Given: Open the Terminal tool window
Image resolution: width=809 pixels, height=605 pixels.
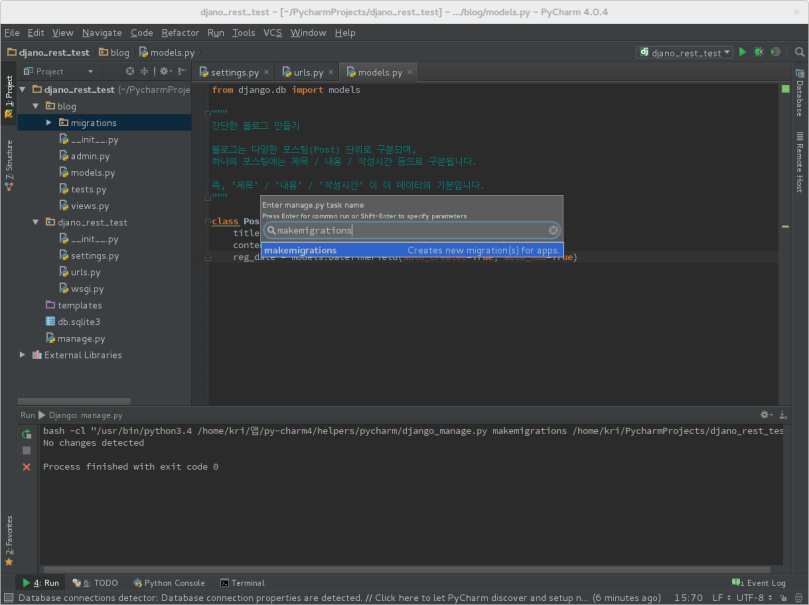Looking at the screenshot, I should coord(242,583).
